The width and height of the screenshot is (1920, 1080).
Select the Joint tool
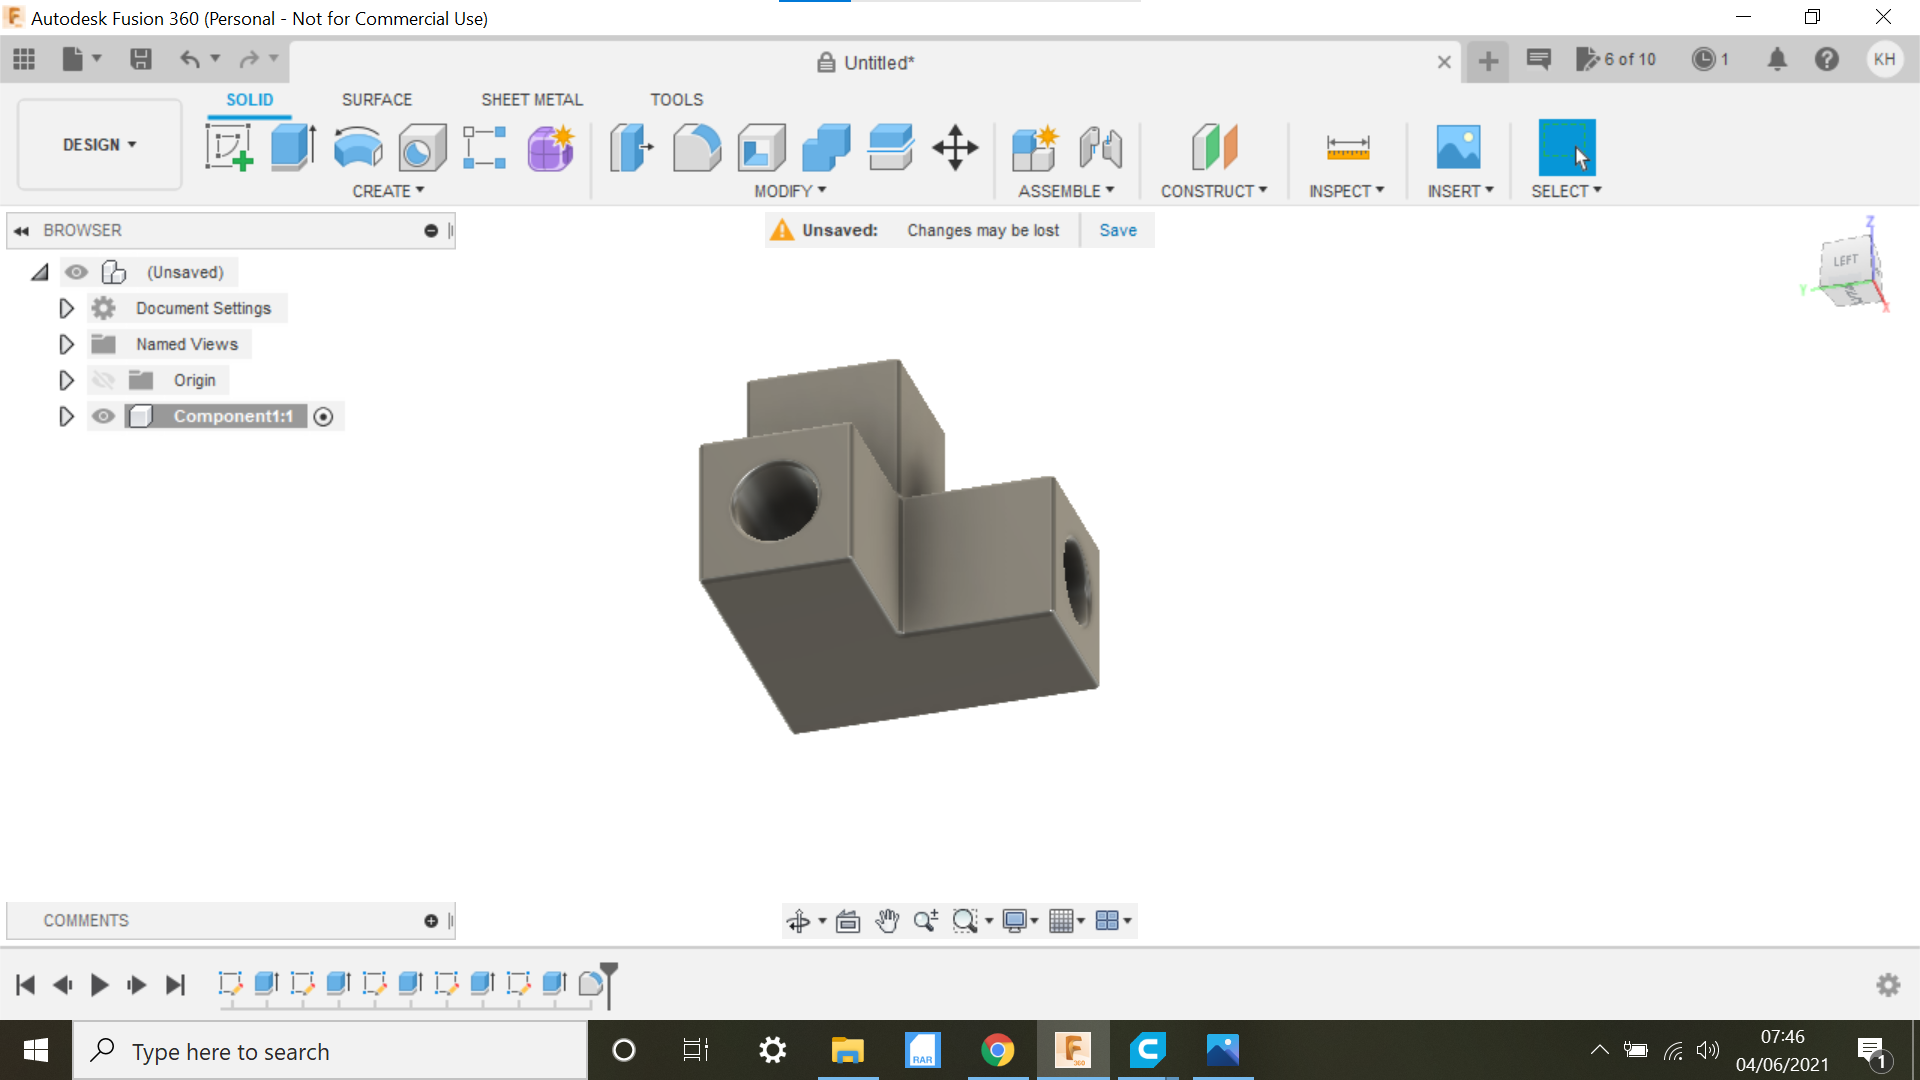(x=1100, y=147)
